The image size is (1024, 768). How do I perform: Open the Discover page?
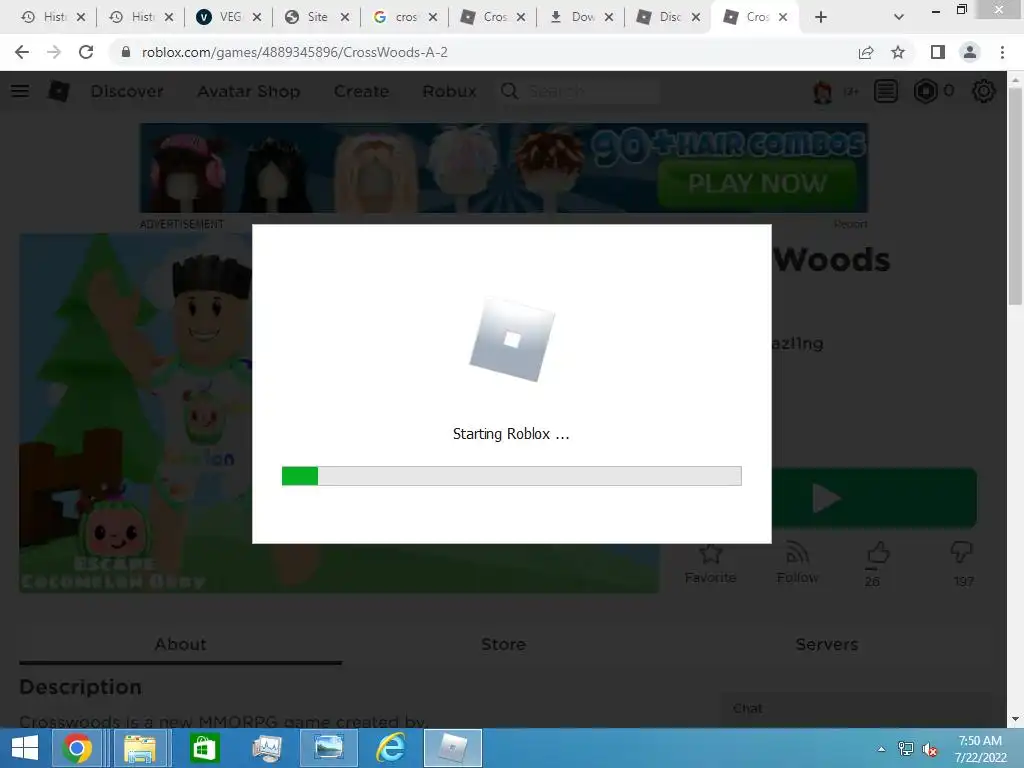(x=127, y=91)
